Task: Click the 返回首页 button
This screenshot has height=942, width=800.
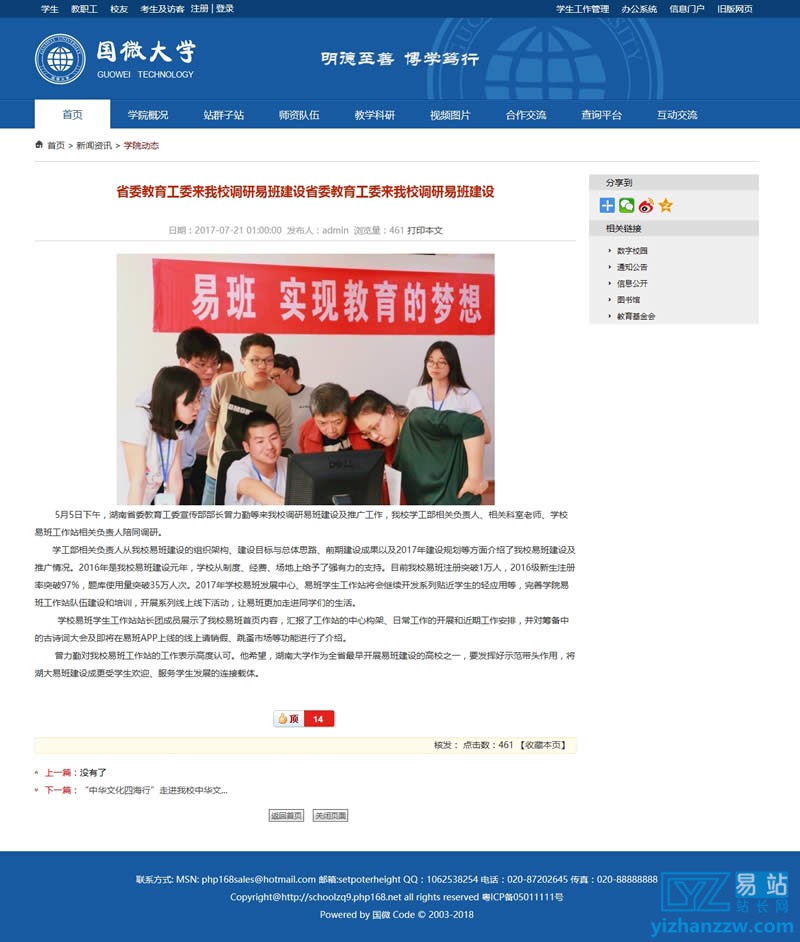Action: (288, 815)
